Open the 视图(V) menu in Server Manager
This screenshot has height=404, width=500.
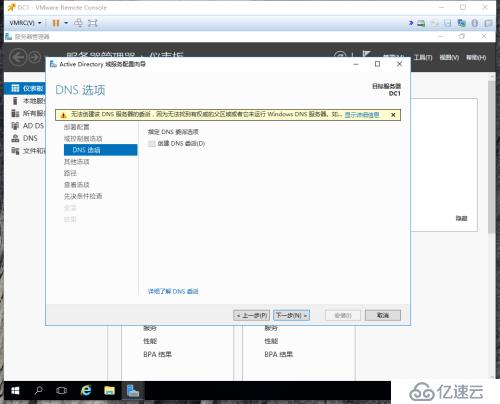click(449, 58)
